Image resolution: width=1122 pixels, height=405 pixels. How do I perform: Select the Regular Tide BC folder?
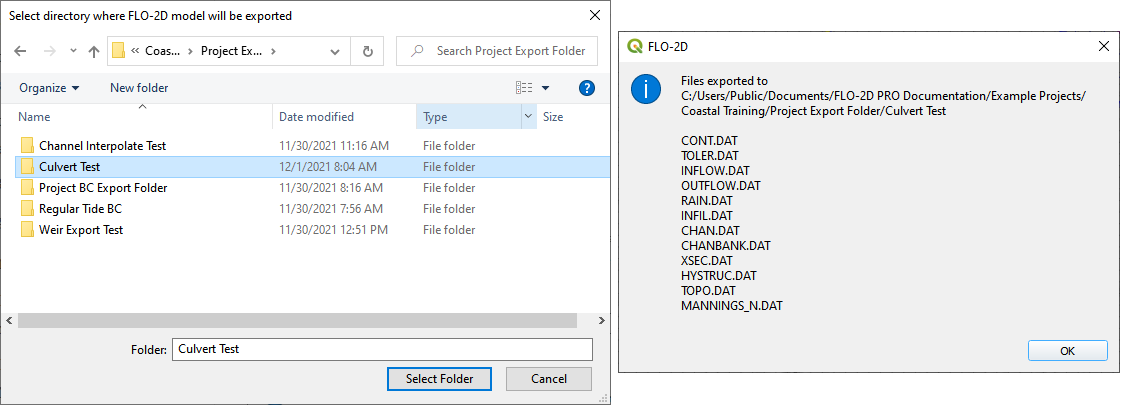80,209
